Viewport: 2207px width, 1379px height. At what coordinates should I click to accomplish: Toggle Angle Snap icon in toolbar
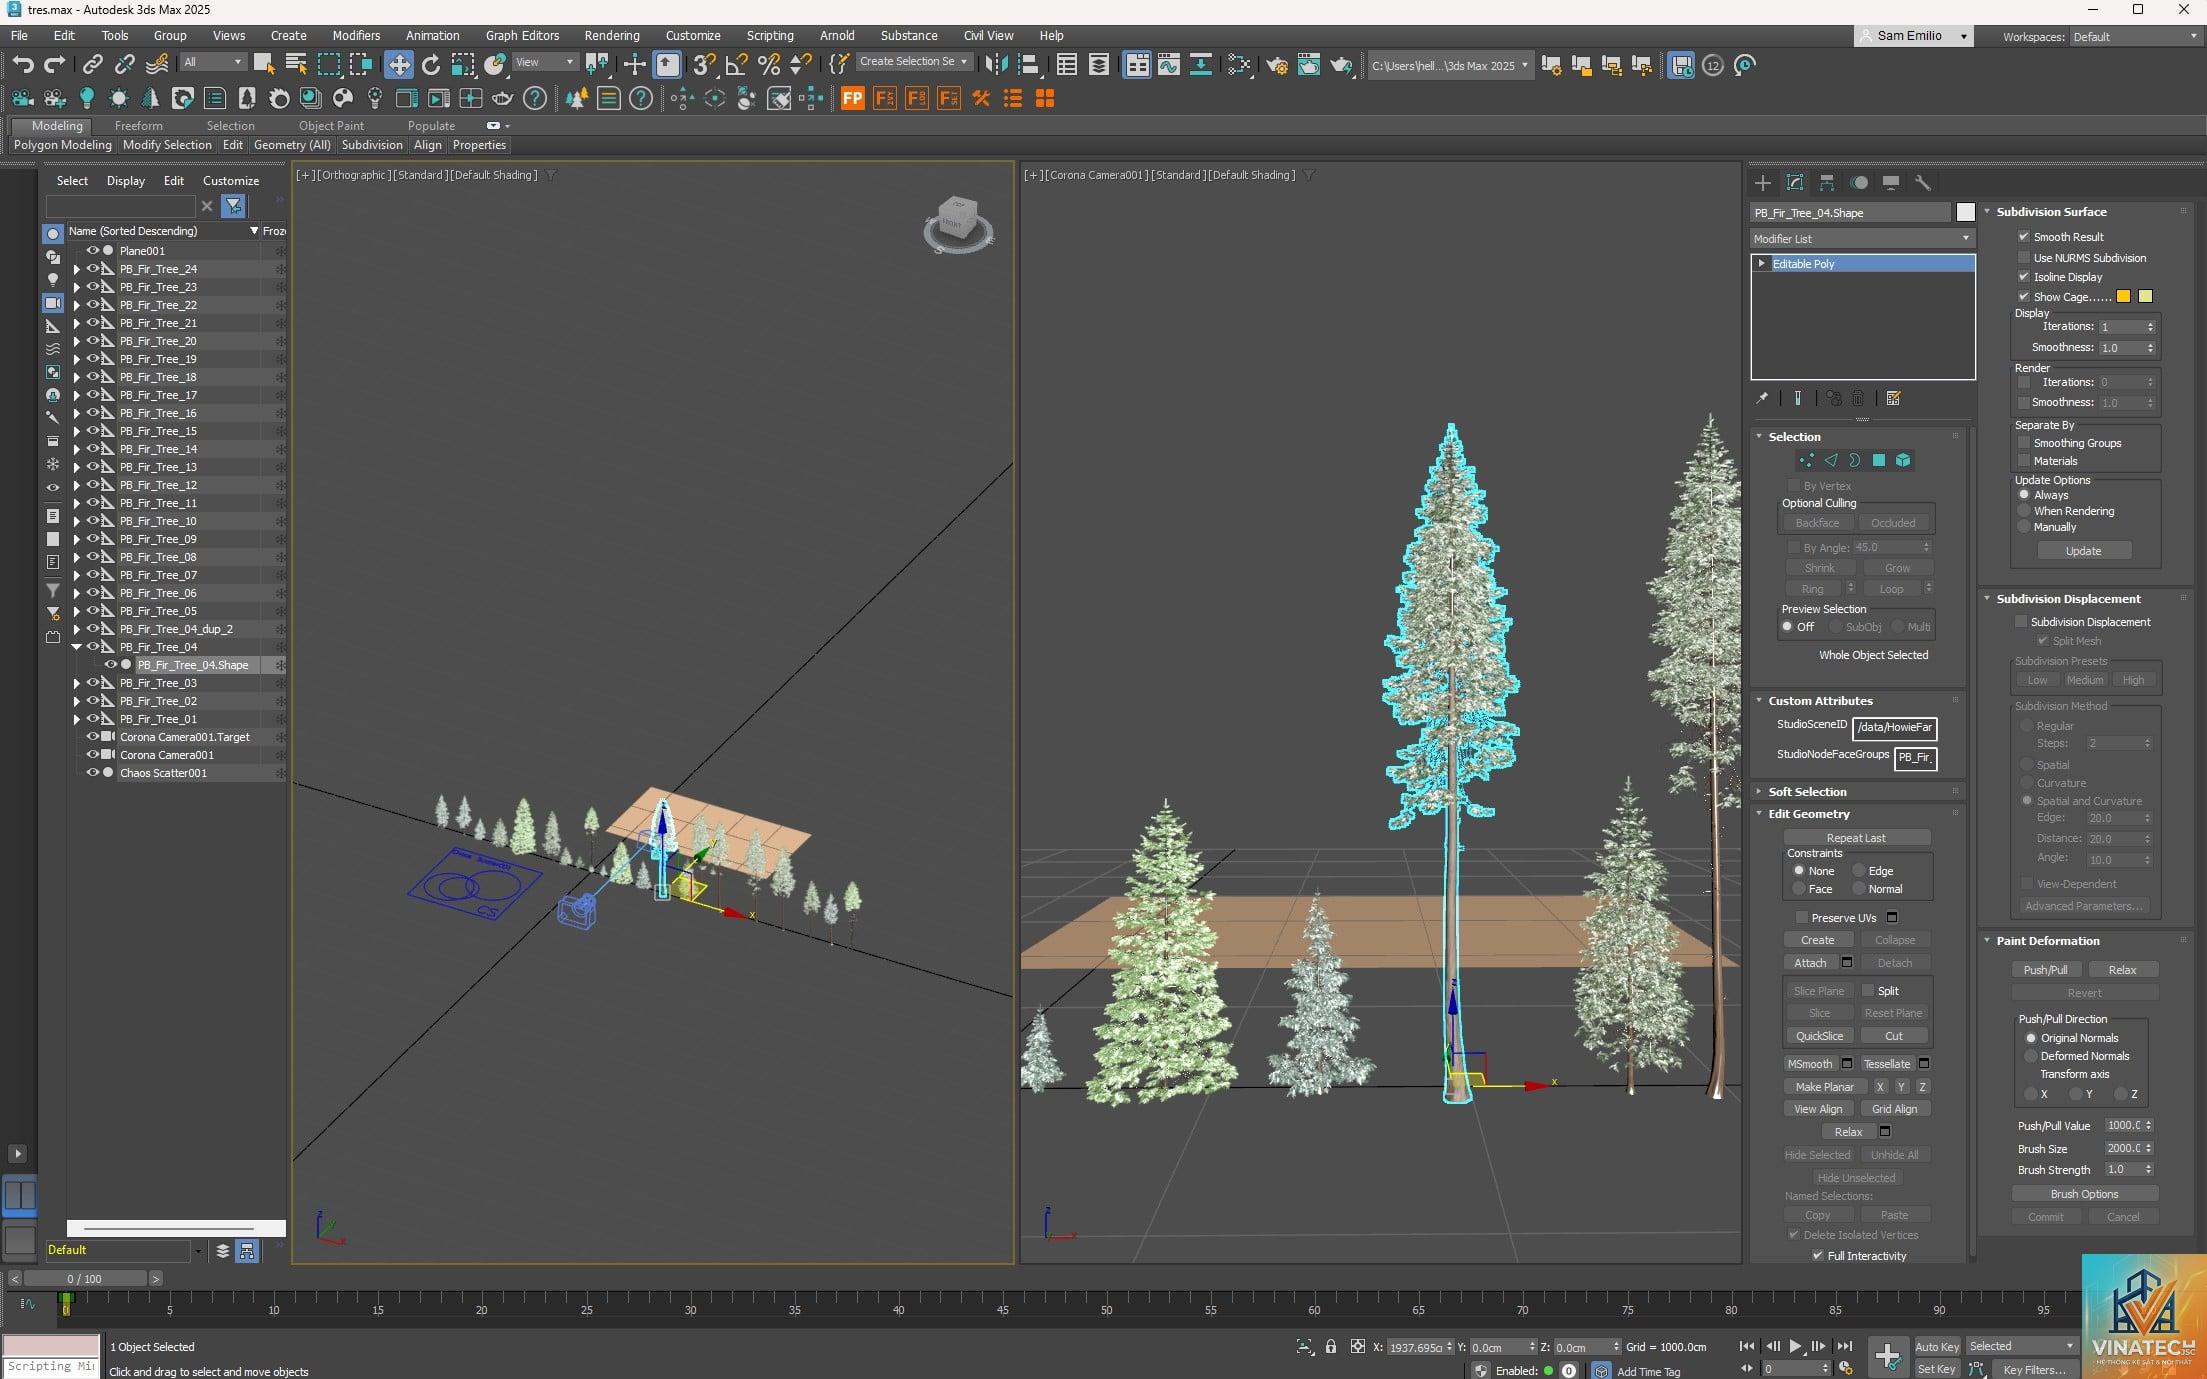pyautogui.click(x=737, y=65)
